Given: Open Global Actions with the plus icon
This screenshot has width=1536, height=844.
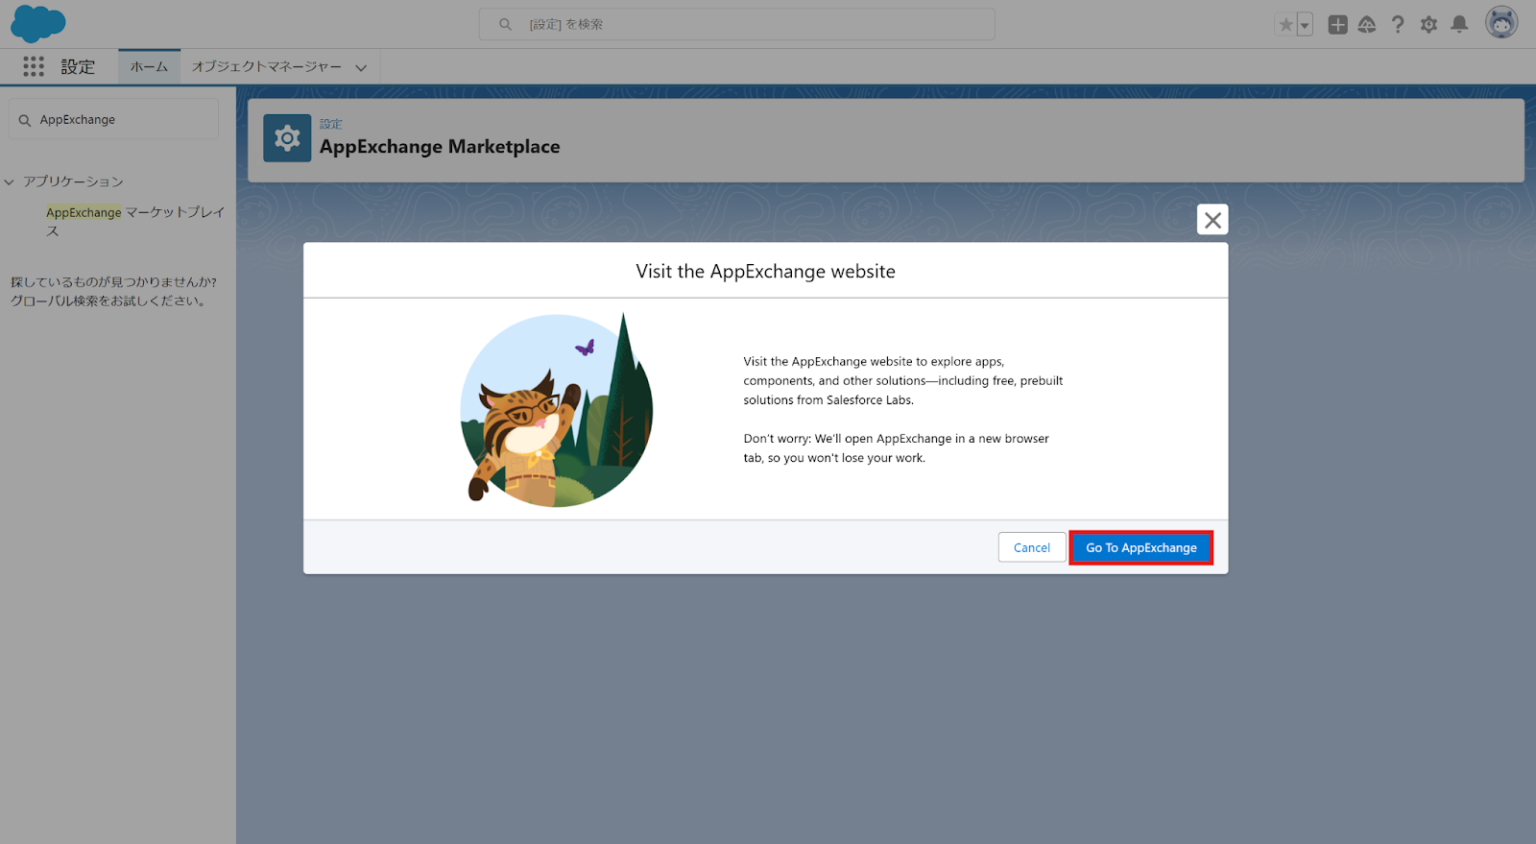Looking at the screenshot, I should point(1337,24).
